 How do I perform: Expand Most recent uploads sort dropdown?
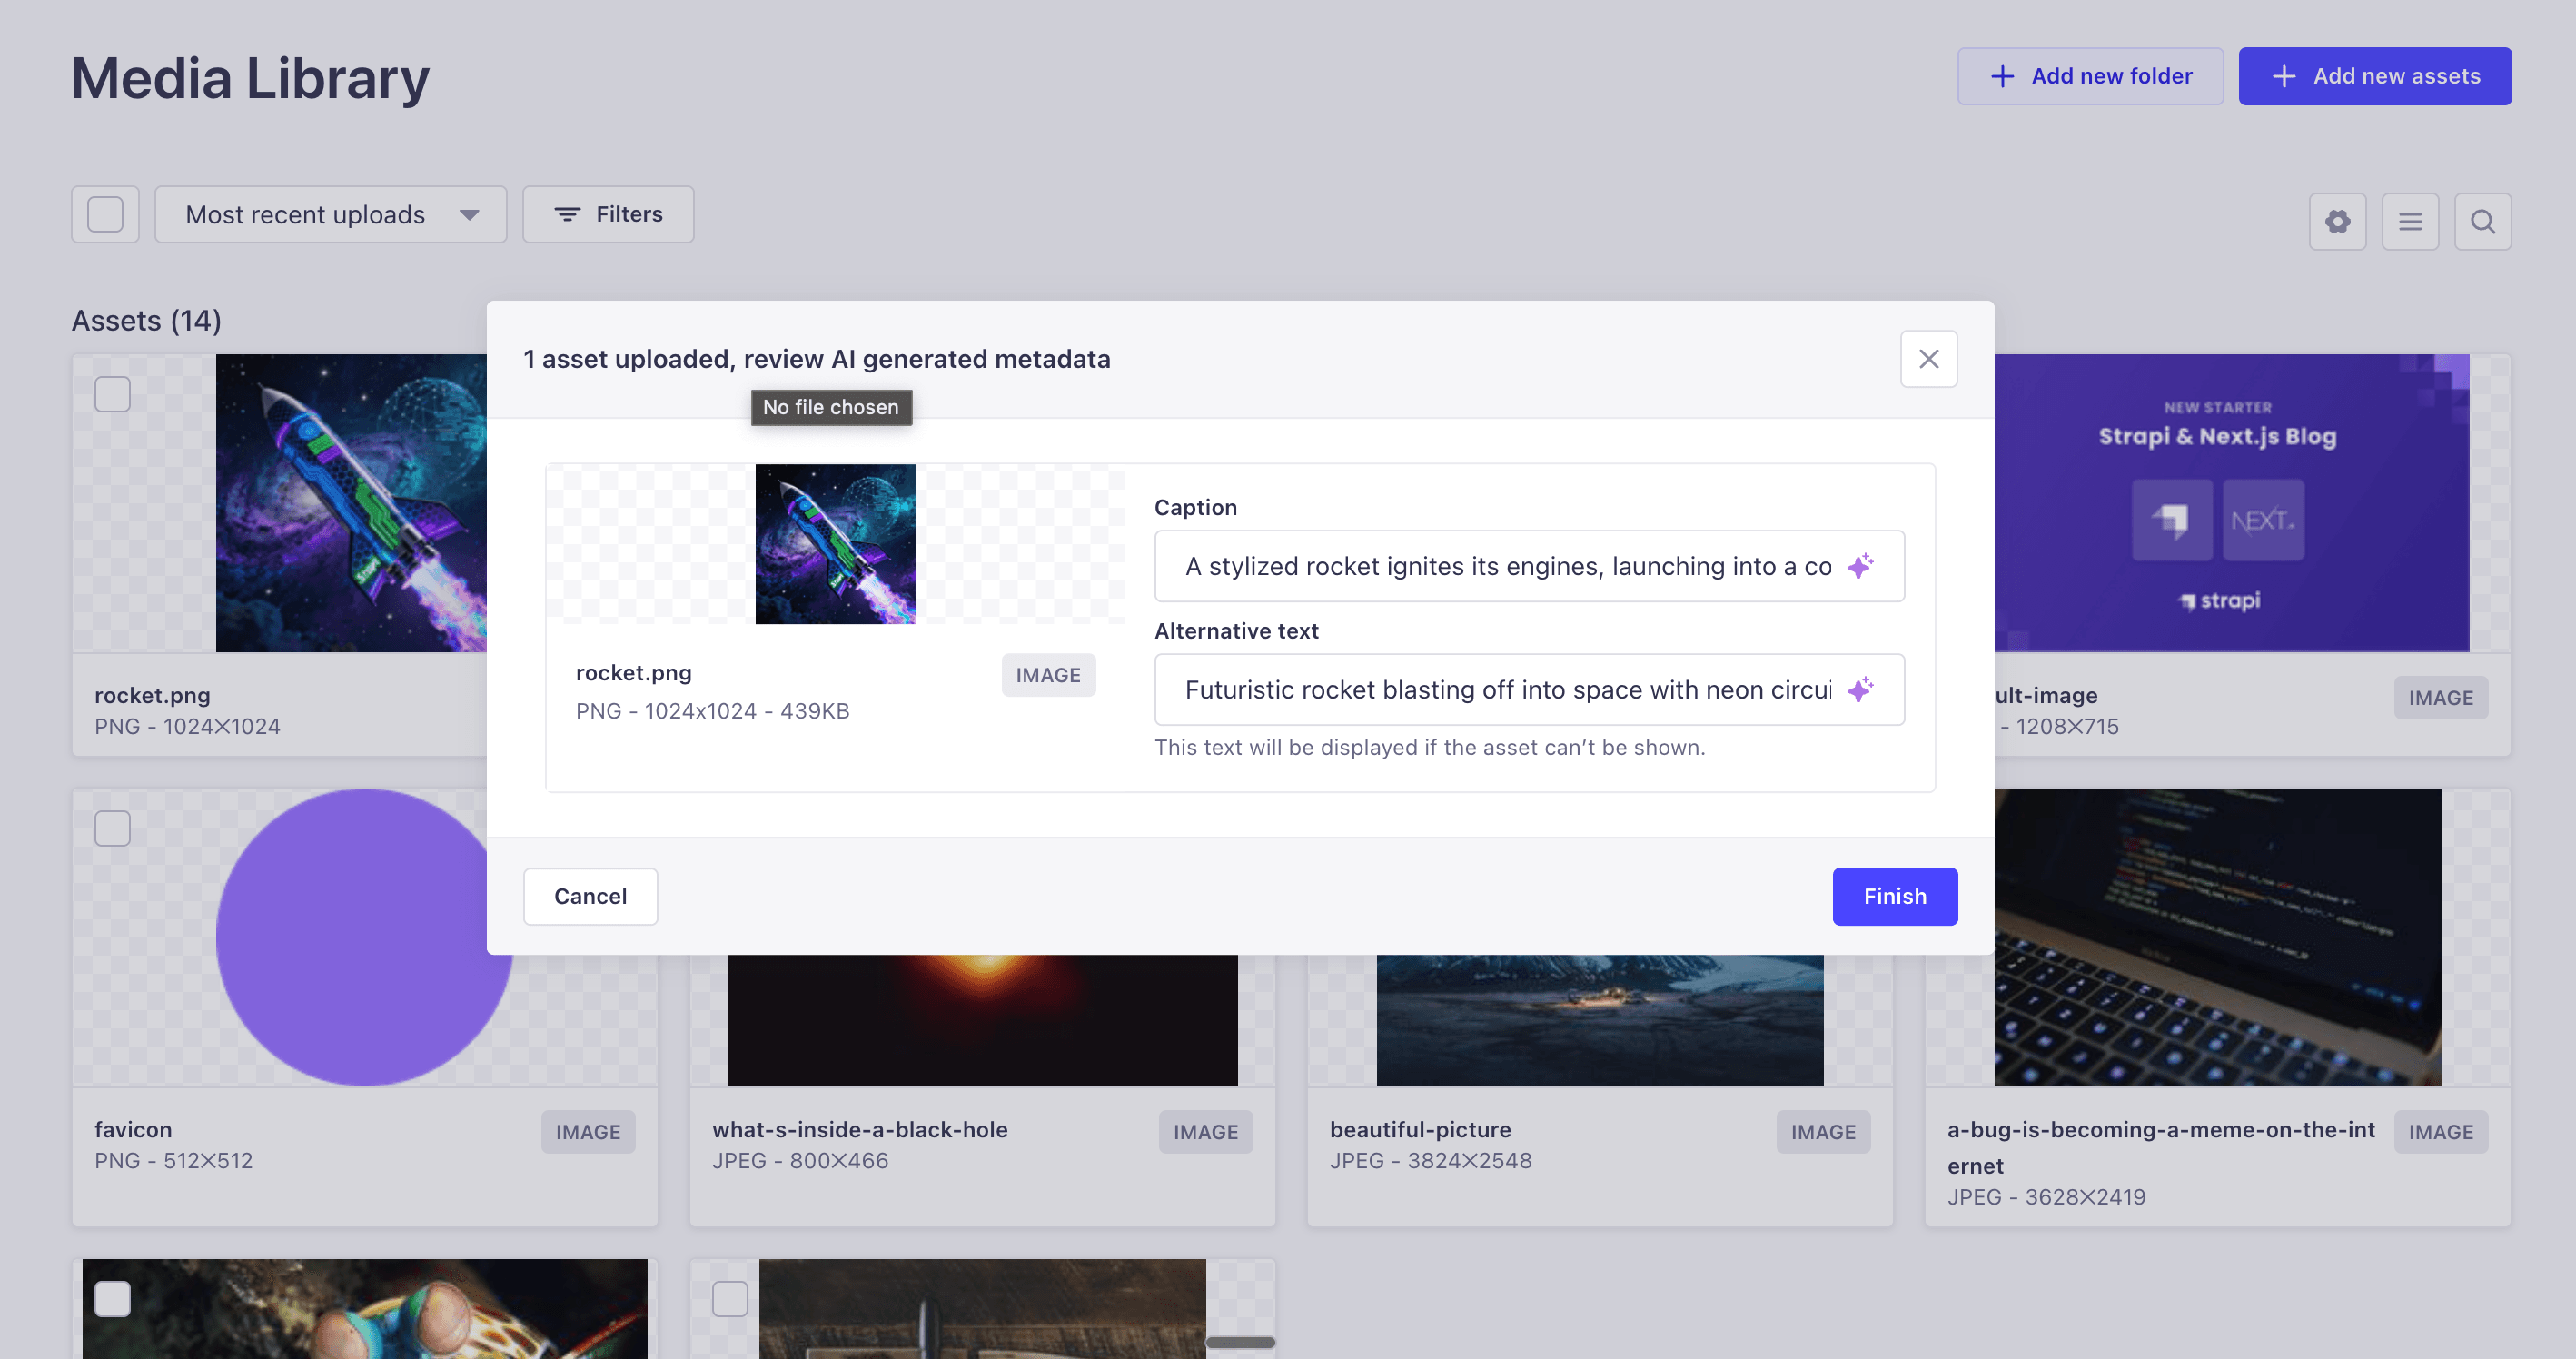pos(330,214)
